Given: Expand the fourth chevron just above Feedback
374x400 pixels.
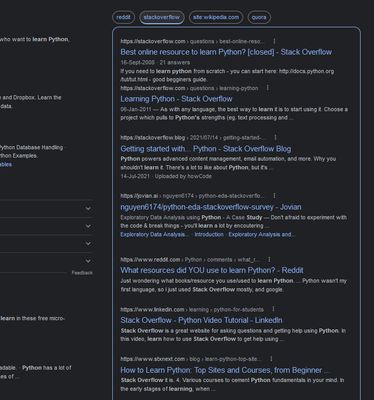Looking at the screenshot, I should (x=88, y=261).
